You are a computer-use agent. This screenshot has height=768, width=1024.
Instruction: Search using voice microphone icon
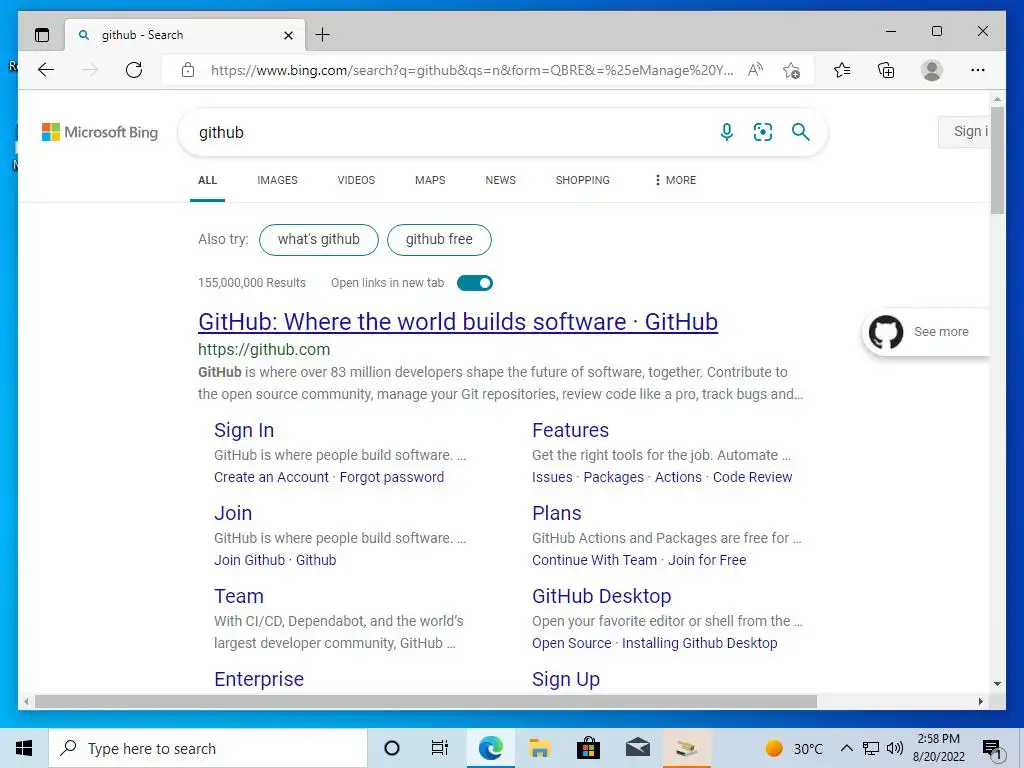(727, 132)
